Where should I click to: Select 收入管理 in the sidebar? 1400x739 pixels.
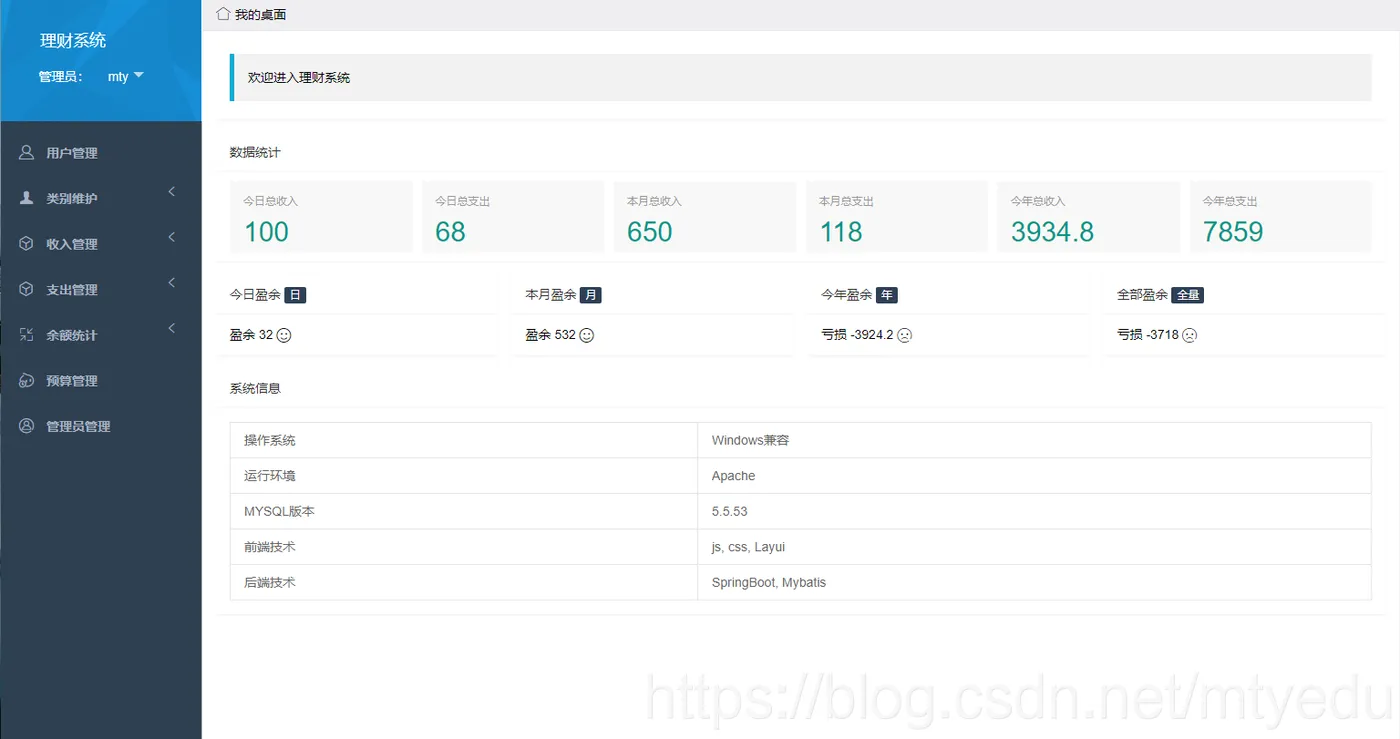(x=101, y=244)
